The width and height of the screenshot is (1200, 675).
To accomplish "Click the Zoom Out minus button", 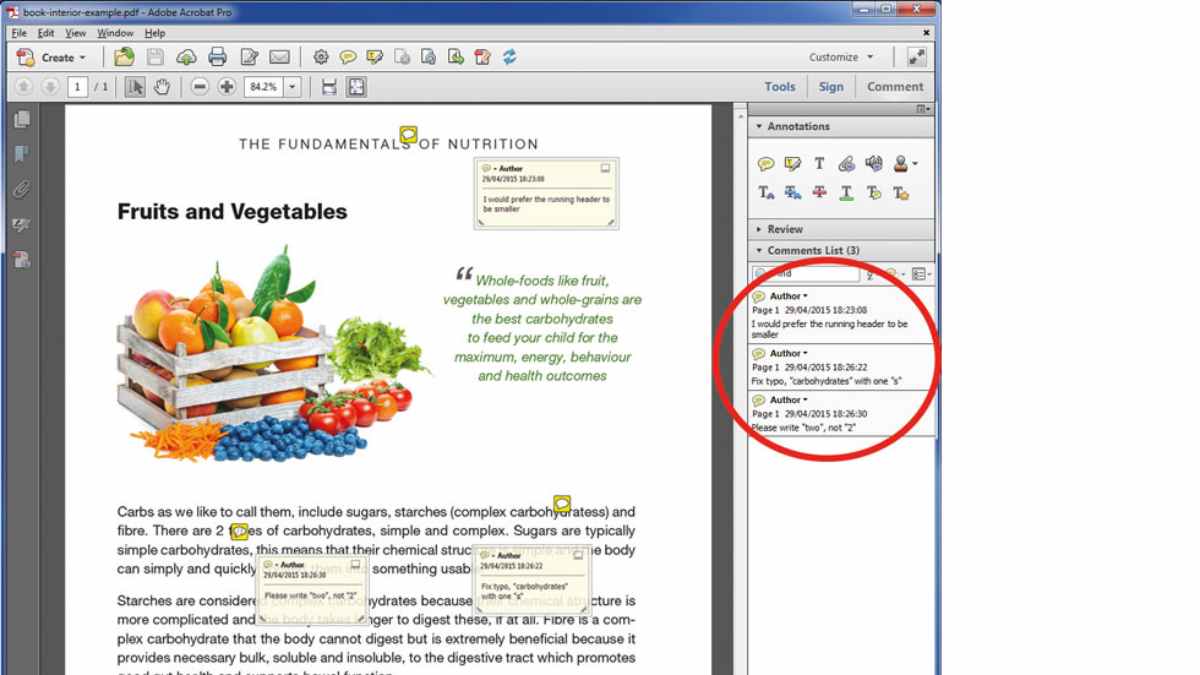I will click(200, 87).
